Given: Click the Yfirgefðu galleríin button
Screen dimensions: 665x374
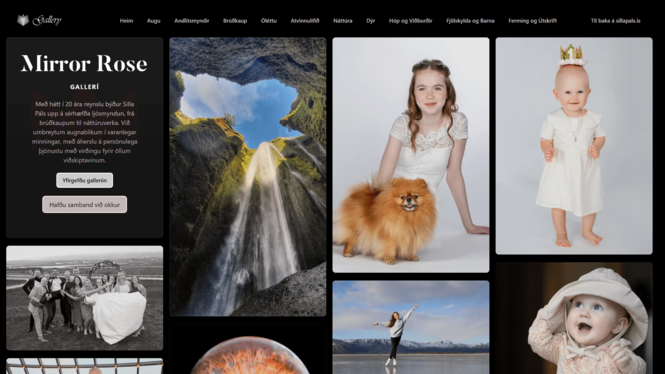Looking at the screenshot, I should [84, 180].
